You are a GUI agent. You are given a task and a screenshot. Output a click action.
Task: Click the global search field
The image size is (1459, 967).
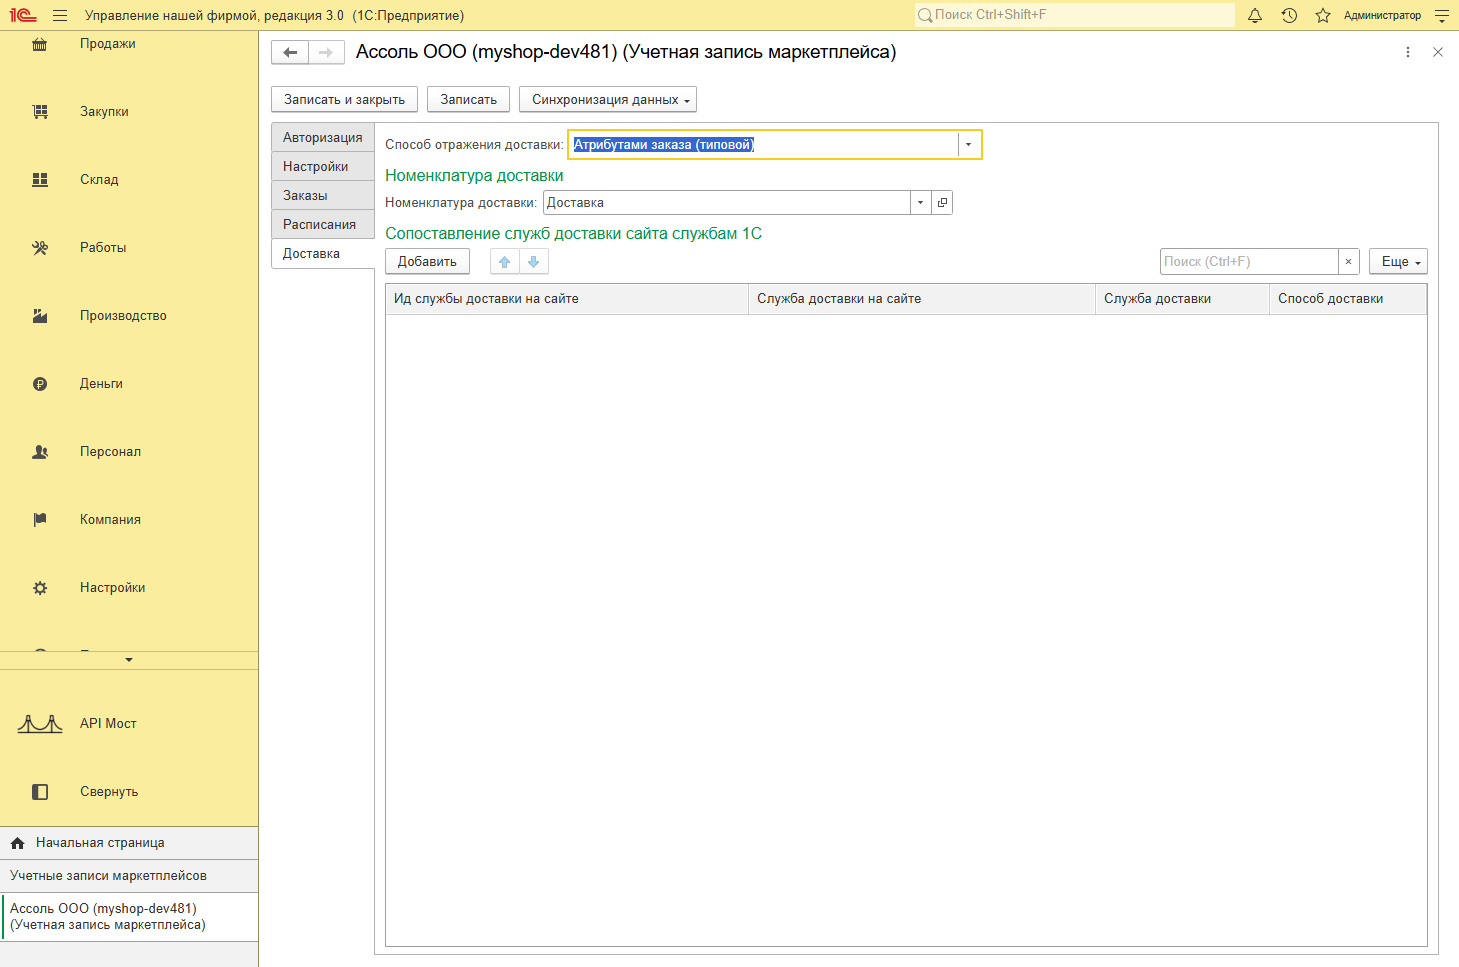pyautogui.click(x=1075, y=15)
